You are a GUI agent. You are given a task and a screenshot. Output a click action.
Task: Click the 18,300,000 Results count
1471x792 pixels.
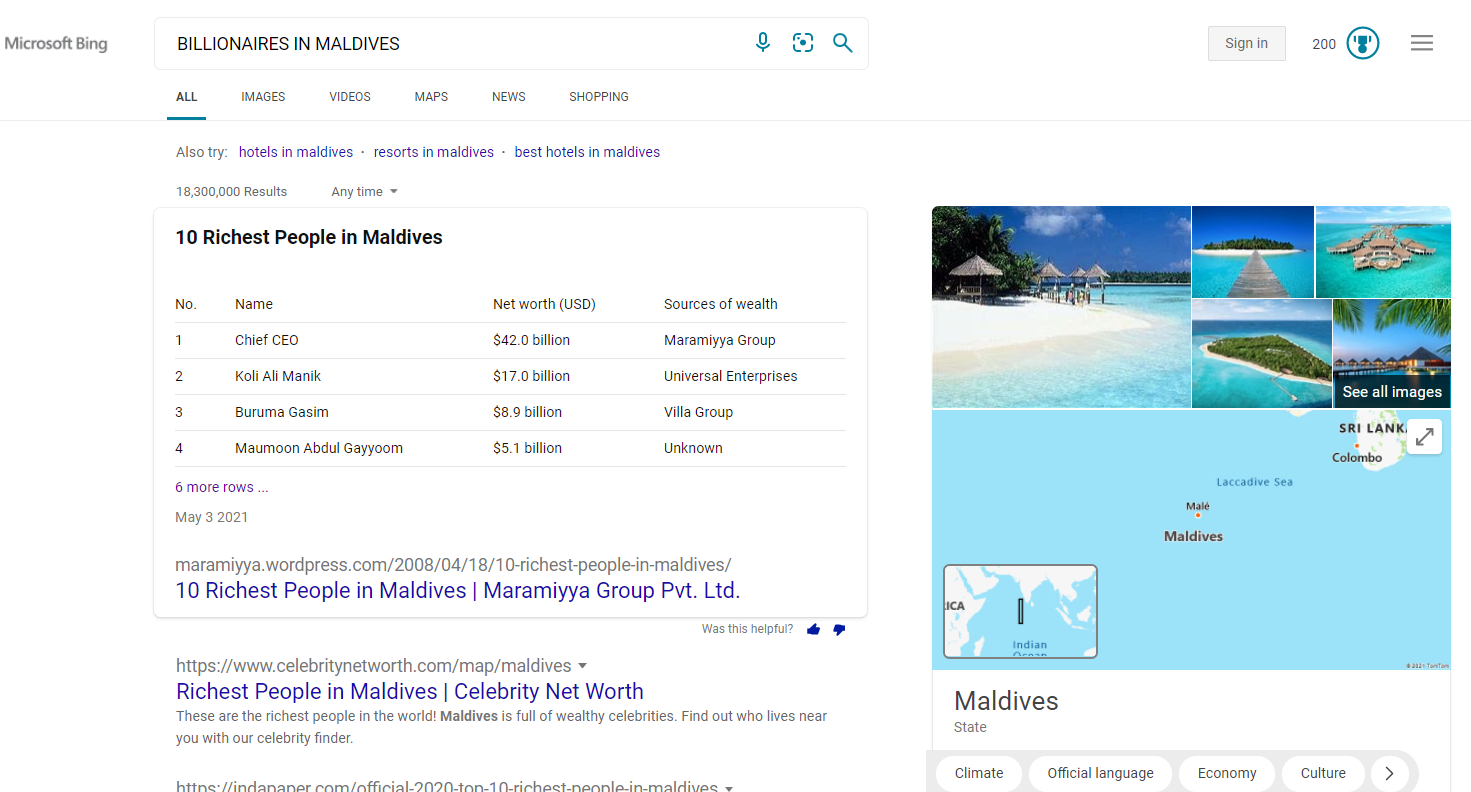[x=231, y=191]
